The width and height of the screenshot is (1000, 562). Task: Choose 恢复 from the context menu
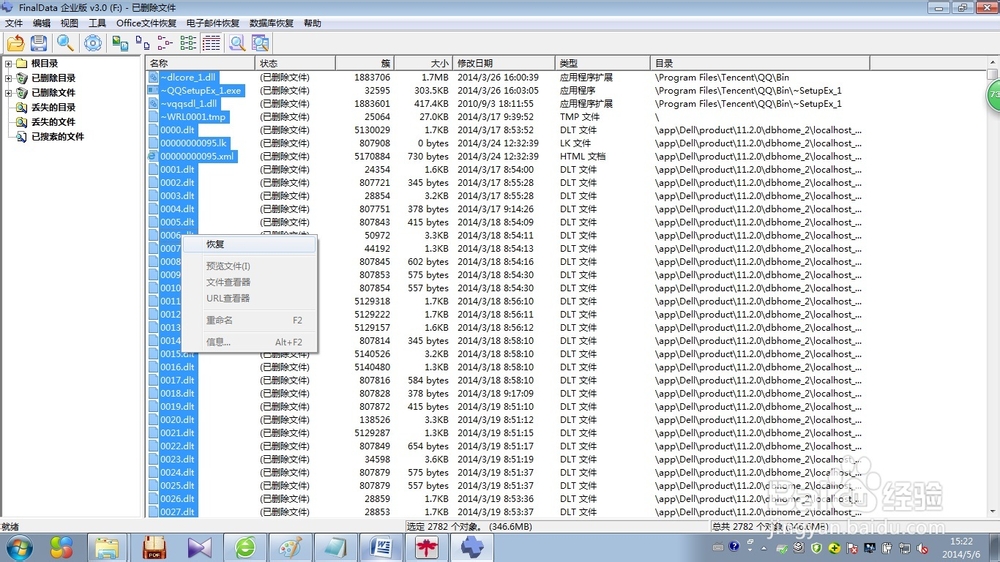249,244
